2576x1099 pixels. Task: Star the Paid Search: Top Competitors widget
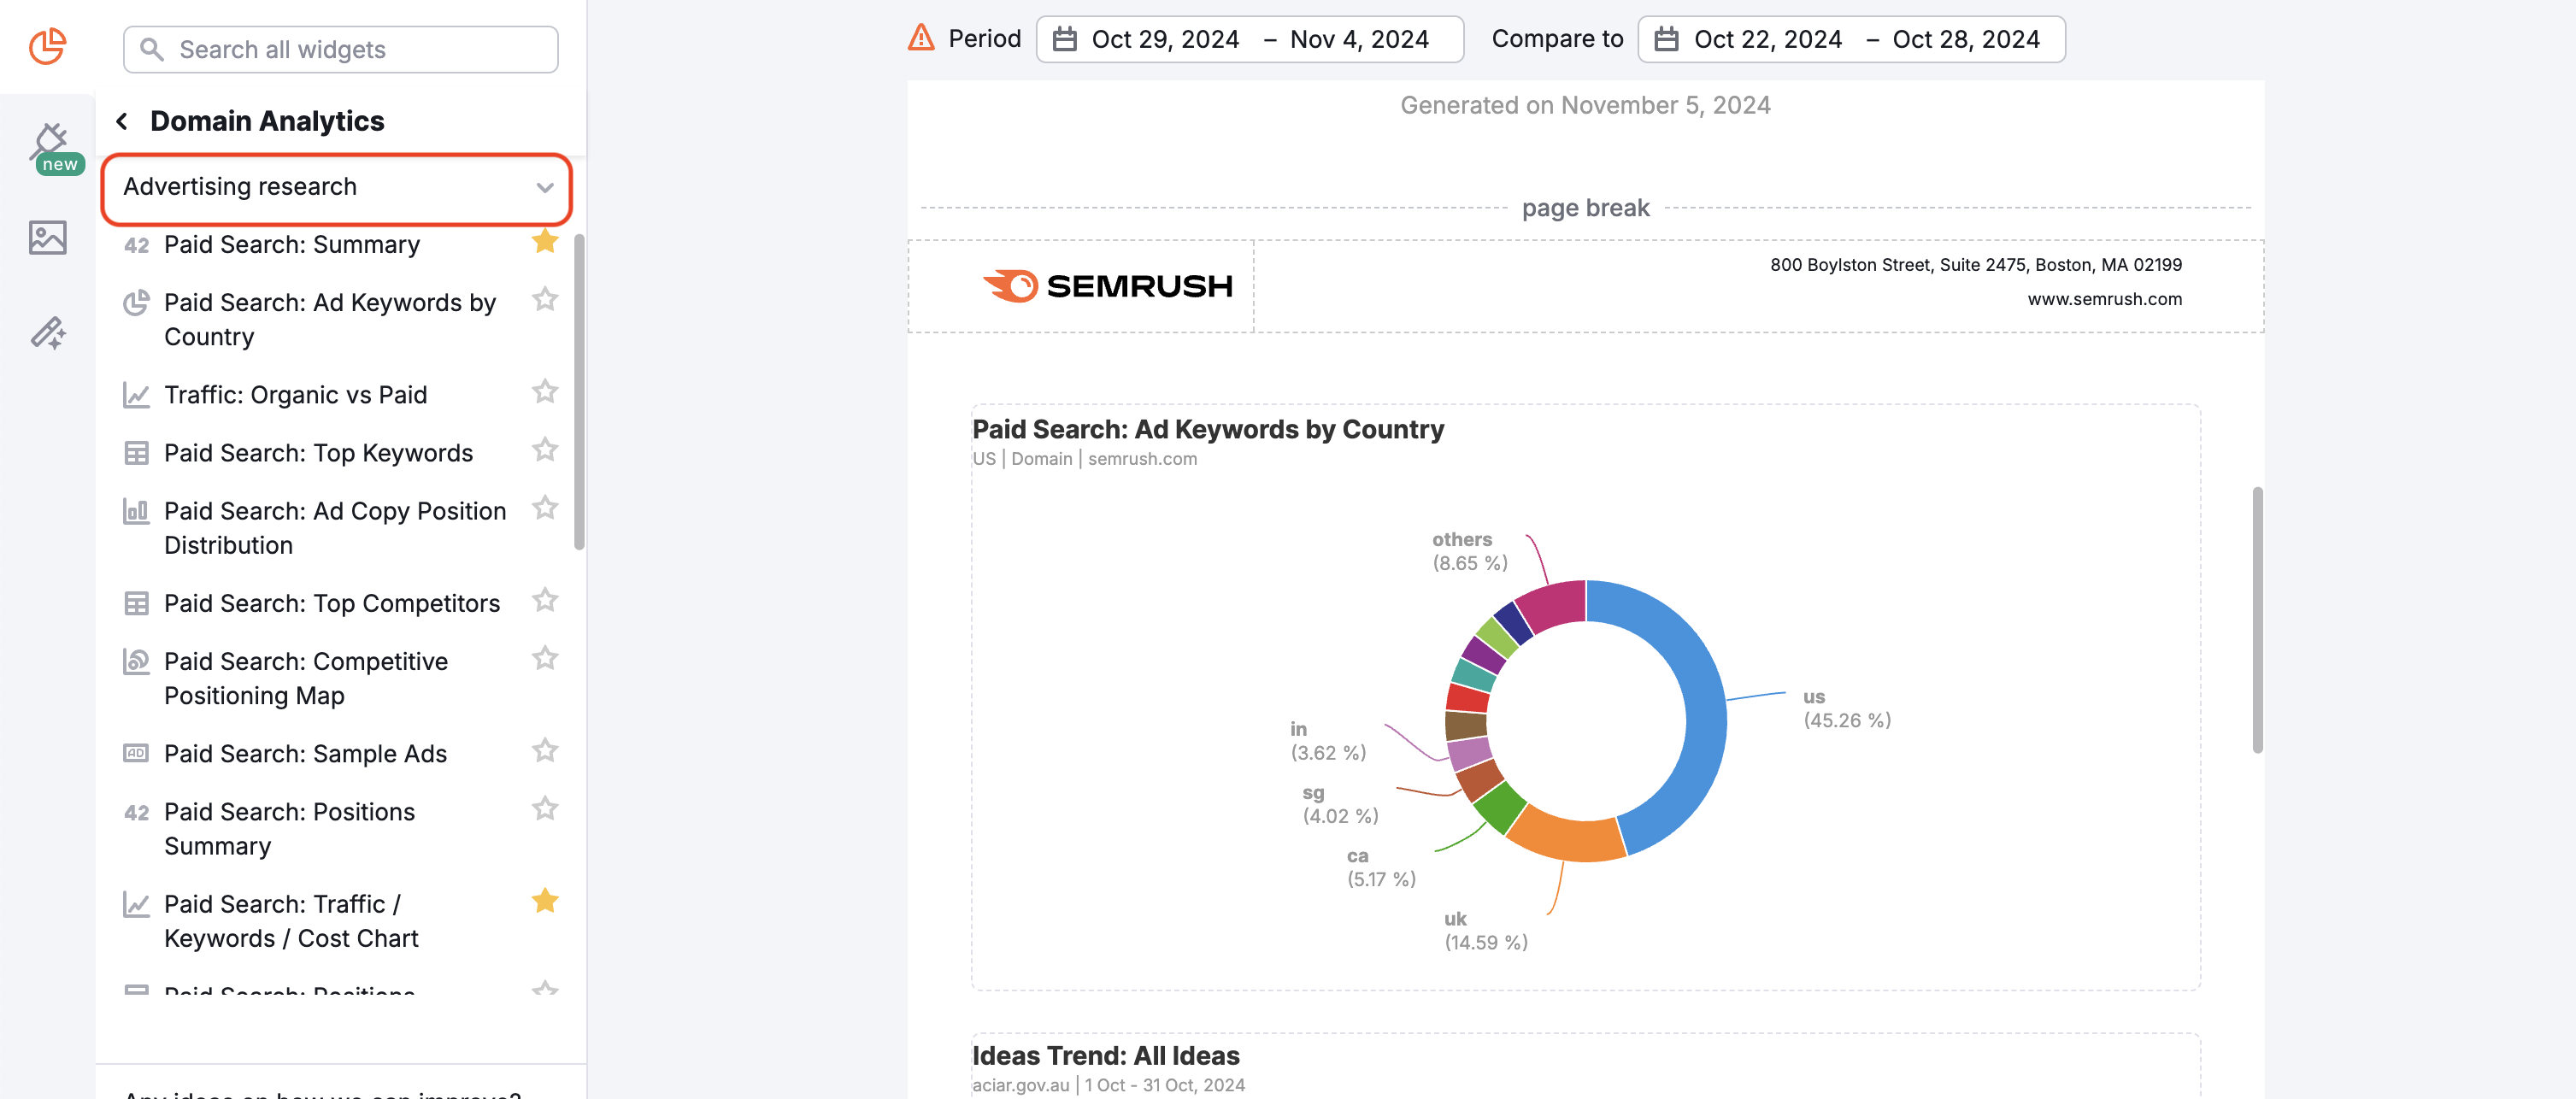point(546,600)
